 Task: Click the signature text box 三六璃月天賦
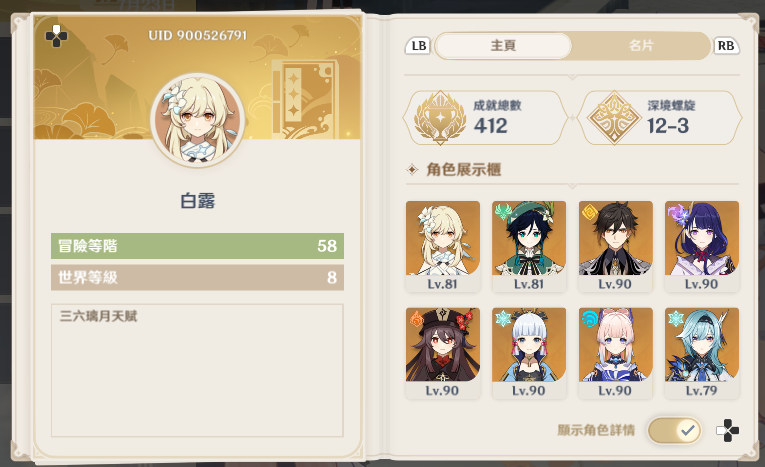(x=197, y=370)
